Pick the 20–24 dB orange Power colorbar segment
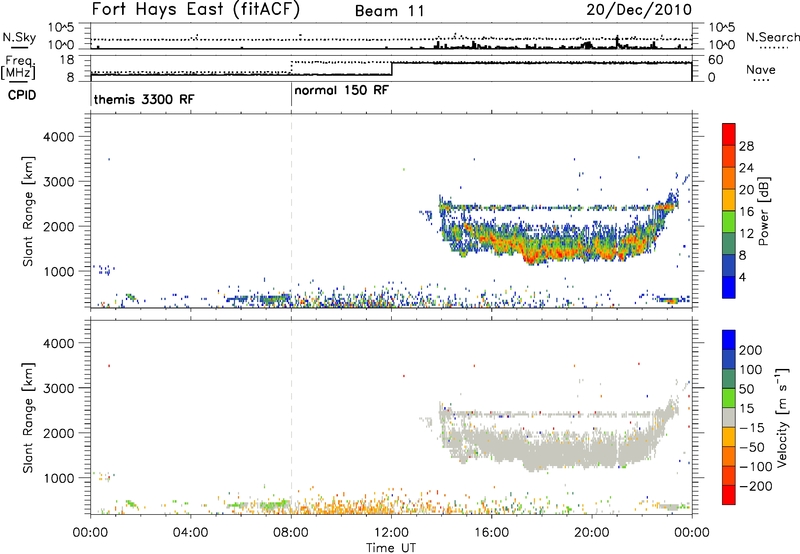800x554 pixels. (729, 179)
